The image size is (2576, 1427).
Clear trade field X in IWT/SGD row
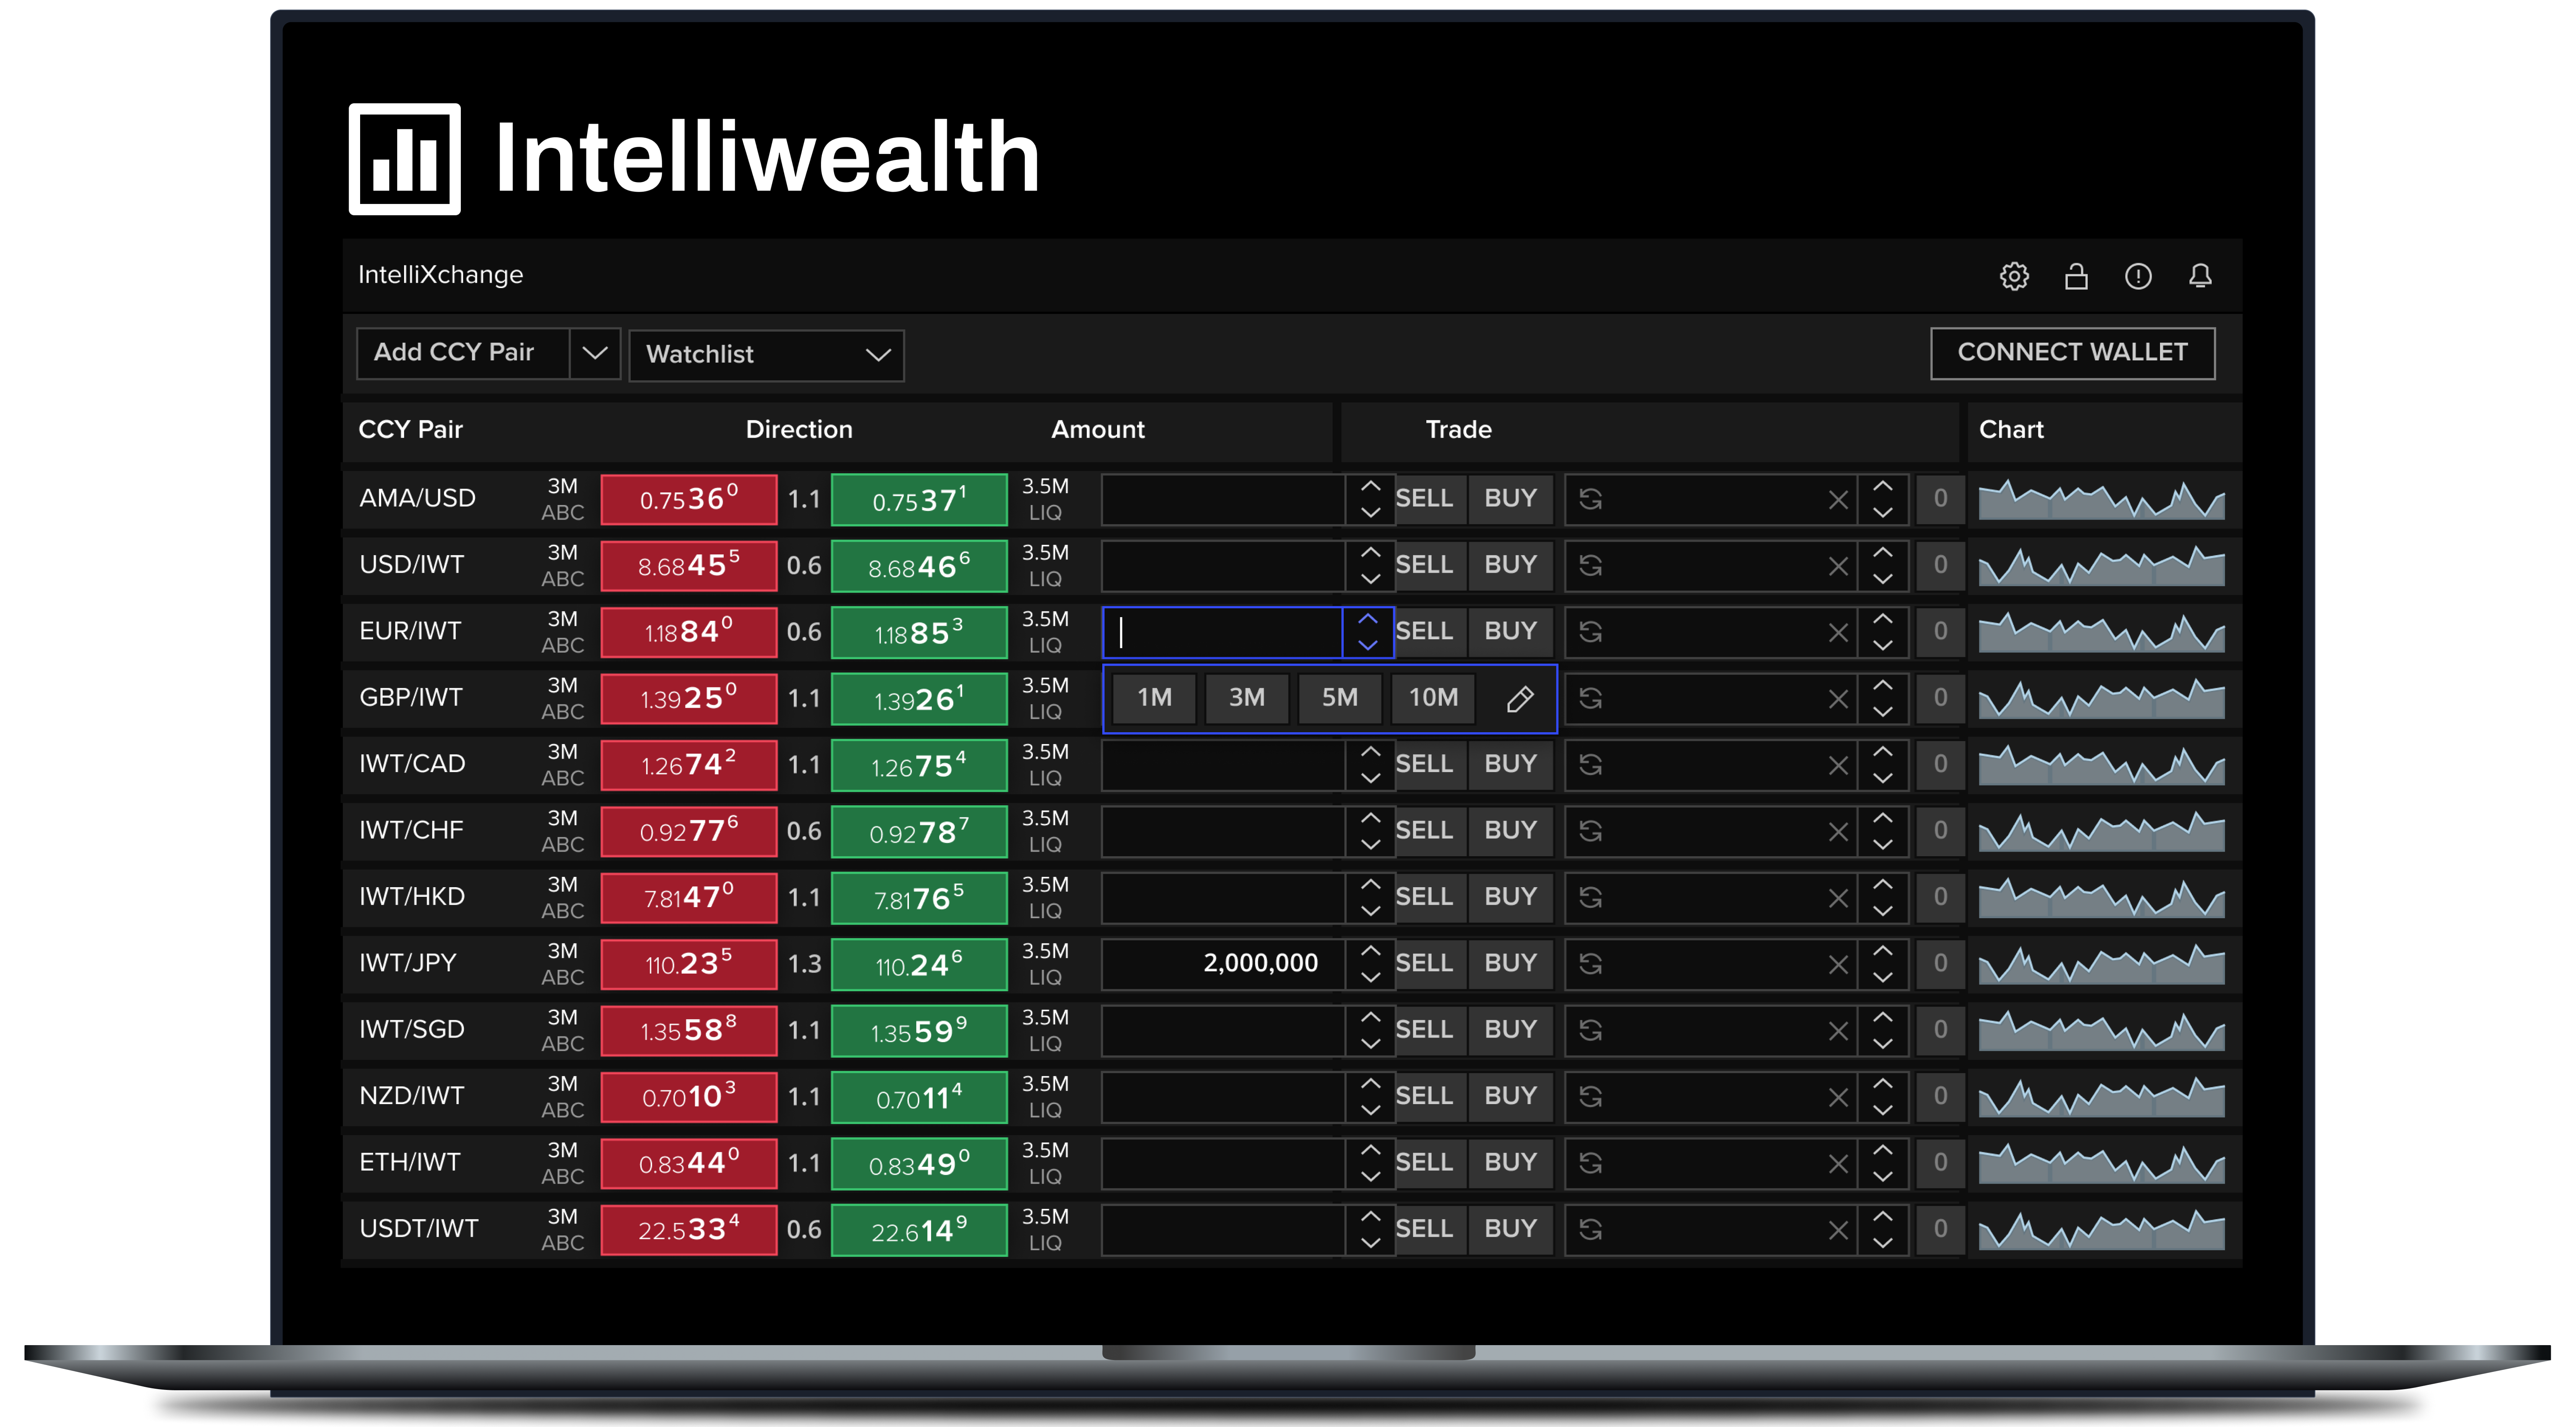tap(1838, 1031)
